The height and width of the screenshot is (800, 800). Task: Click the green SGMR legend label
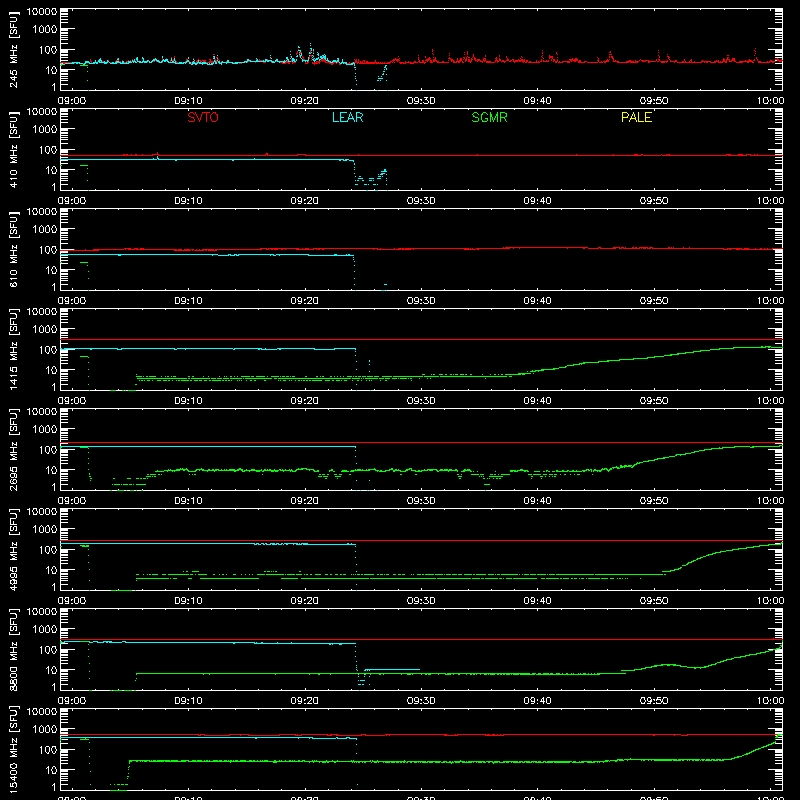tap(489, 117)
